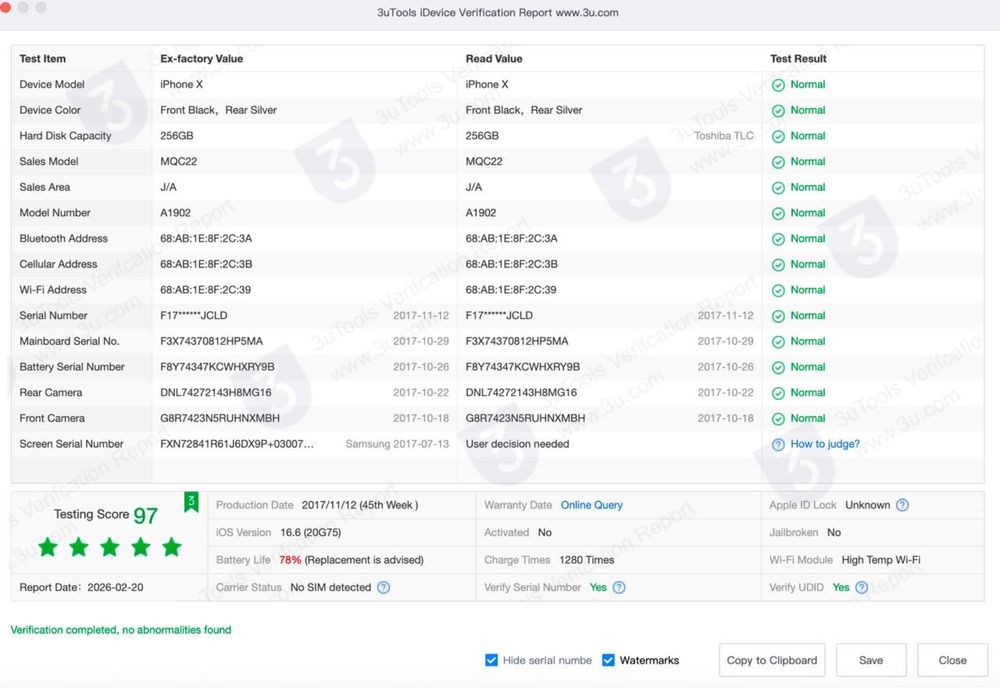Select the Report Date 2026-02-20 text
Image resolution: width=1000 pixels, height=688 pixels.
(x=81, y=587)
